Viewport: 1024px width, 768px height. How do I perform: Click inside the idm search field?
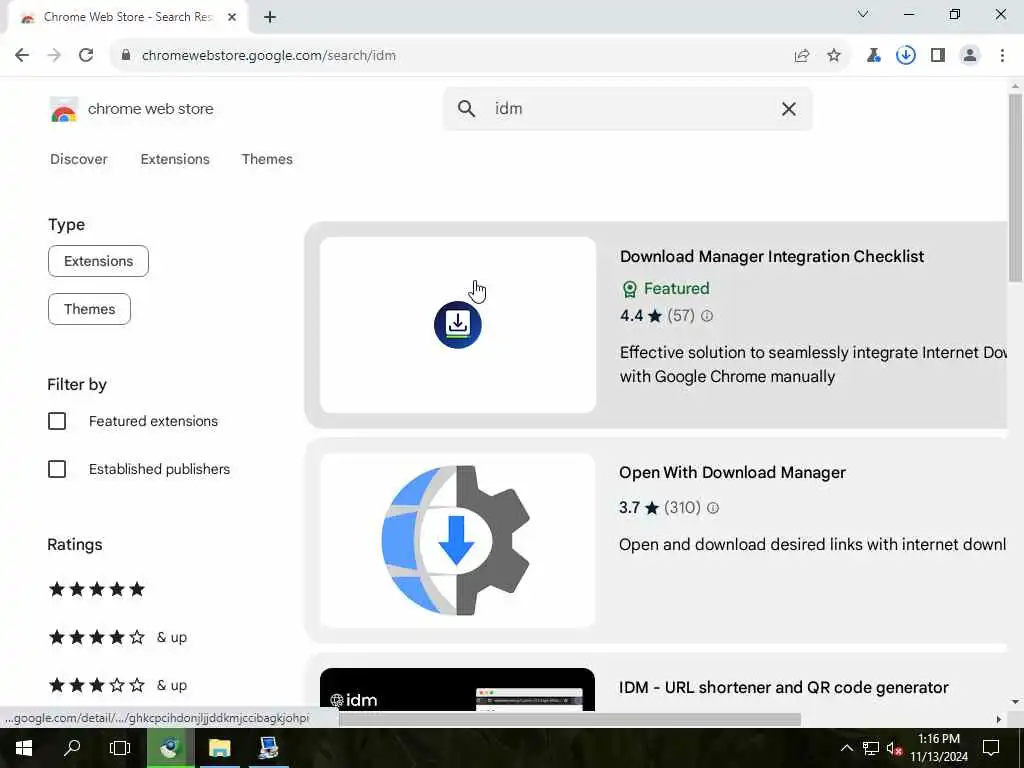pyautogui.click(x=627, y=109)
